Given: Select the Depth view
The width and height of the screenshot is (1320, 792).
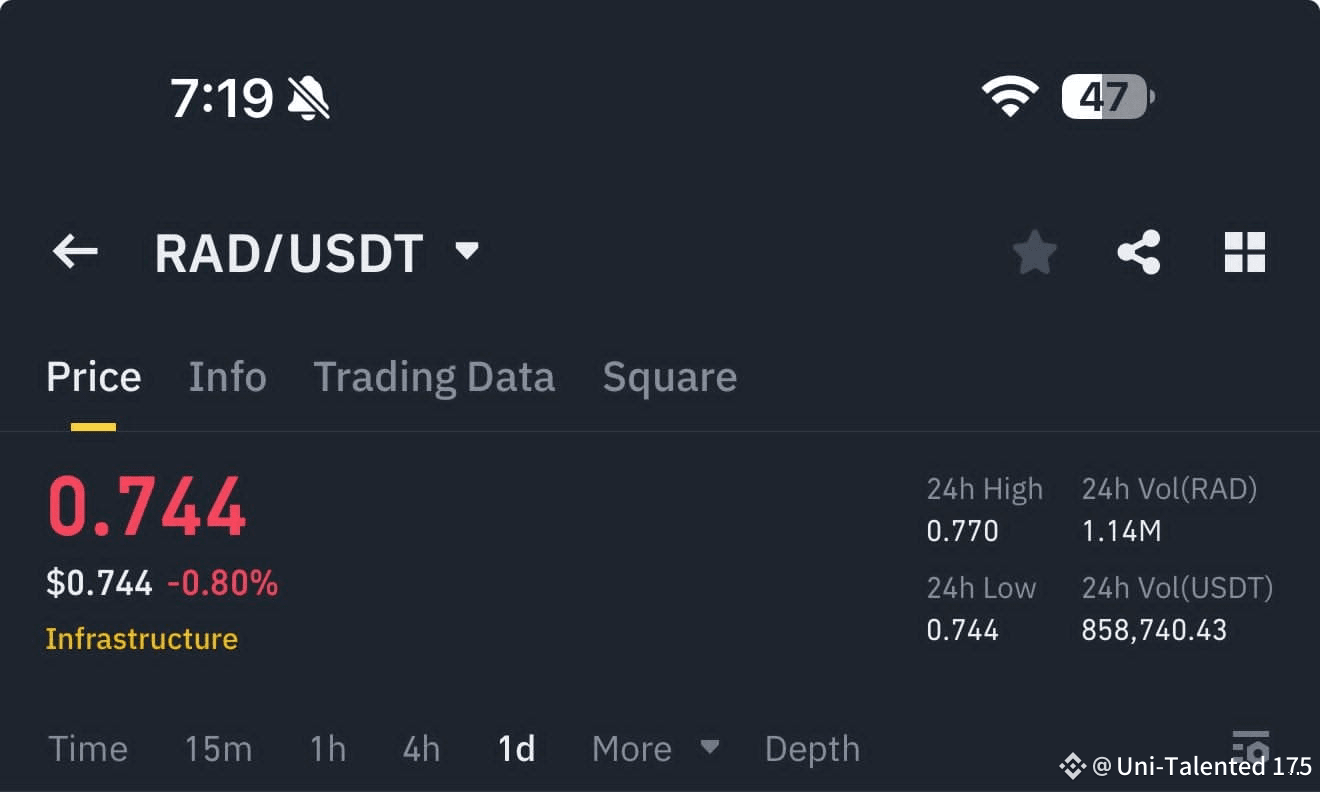Looking at the screenshot, I should coord(811,748).
